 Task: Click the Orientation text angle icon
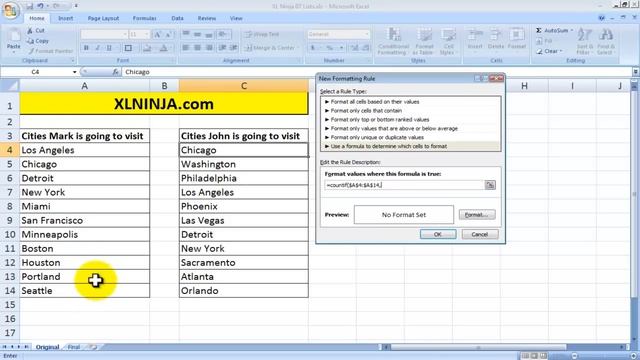pyautogui.click(x=223, y=35)
